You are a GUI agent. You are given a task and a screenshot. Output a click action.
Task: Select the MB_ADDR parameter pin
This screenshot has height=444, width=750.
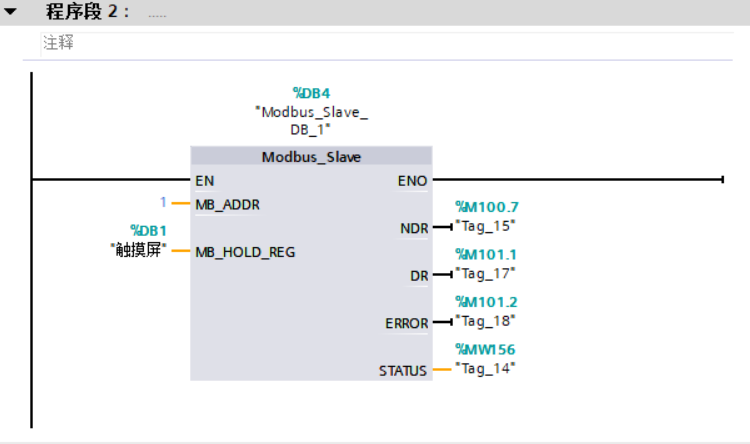(x=227, y=204)
